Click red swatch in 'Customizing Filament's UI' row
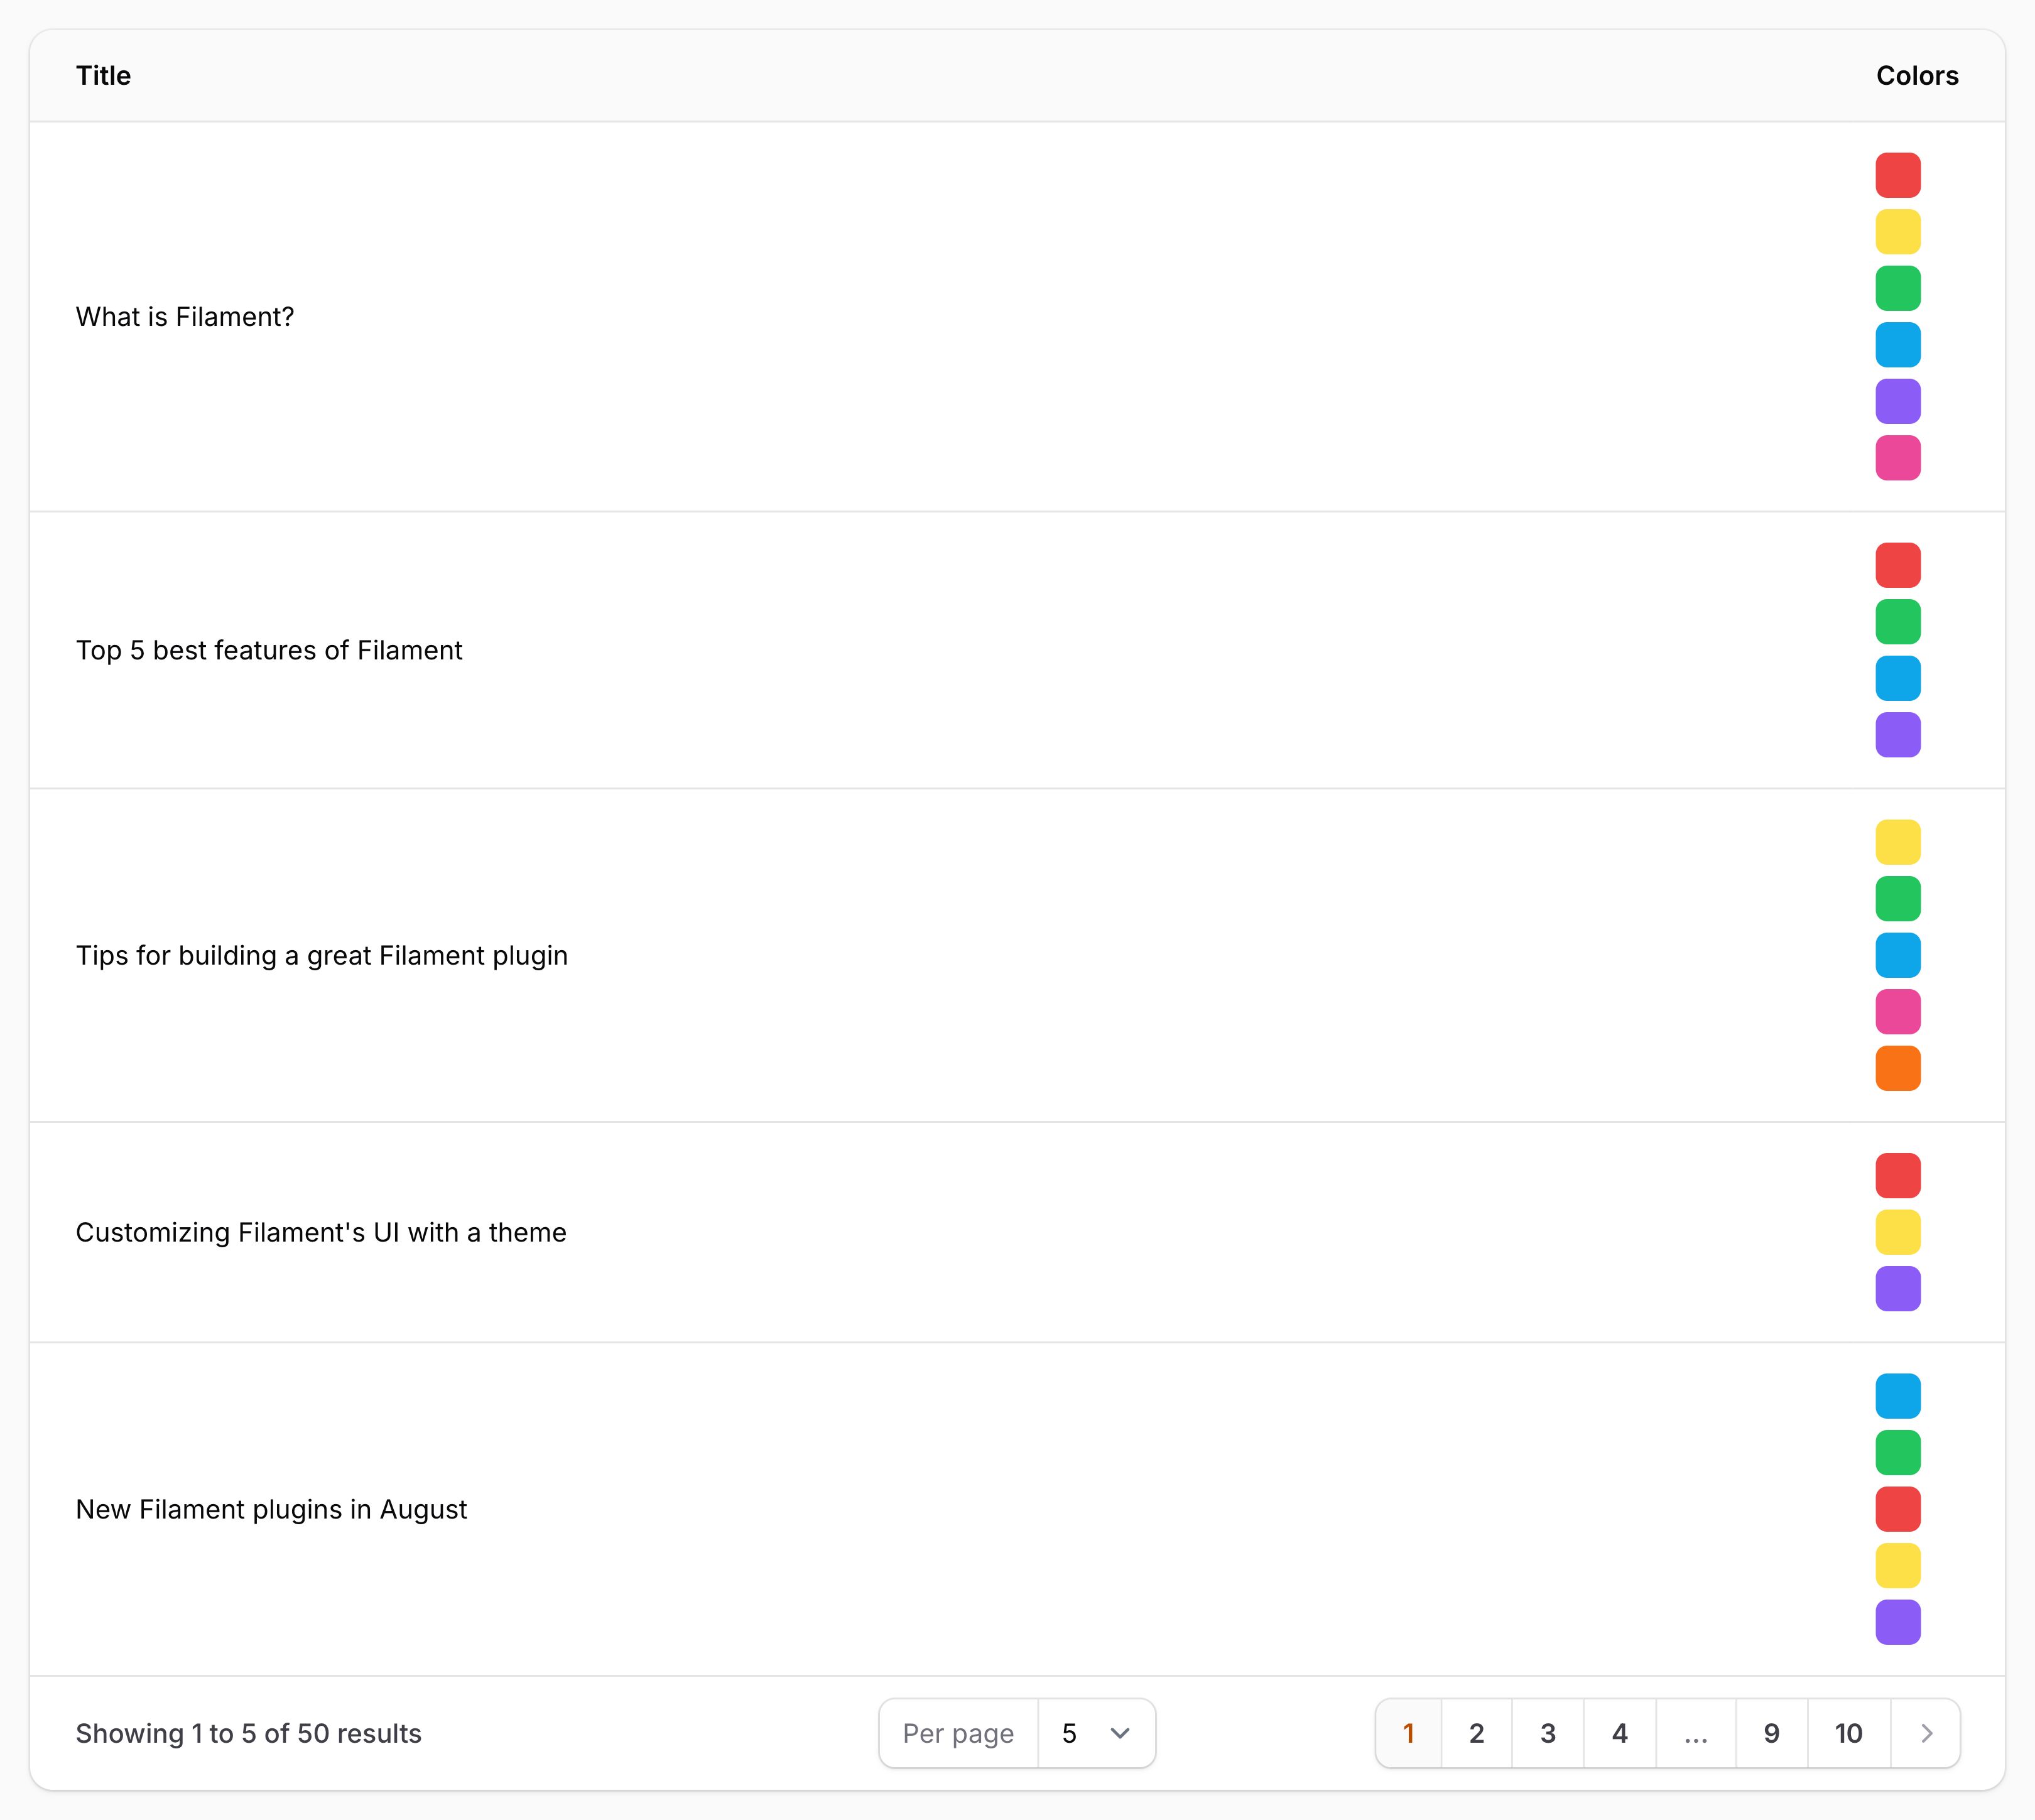This screenshot has height=1820, width=2035. [x=1898, y=1175]
